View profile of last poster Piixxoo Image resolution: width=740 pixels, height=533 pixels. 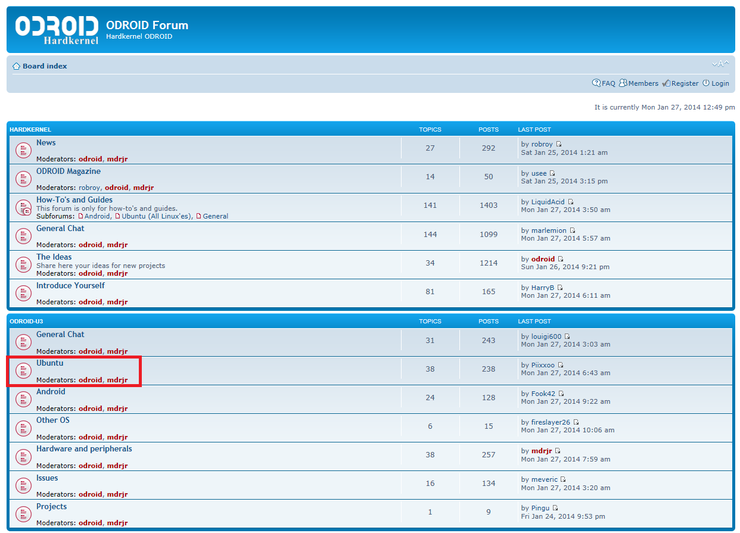tap(543, 365)
